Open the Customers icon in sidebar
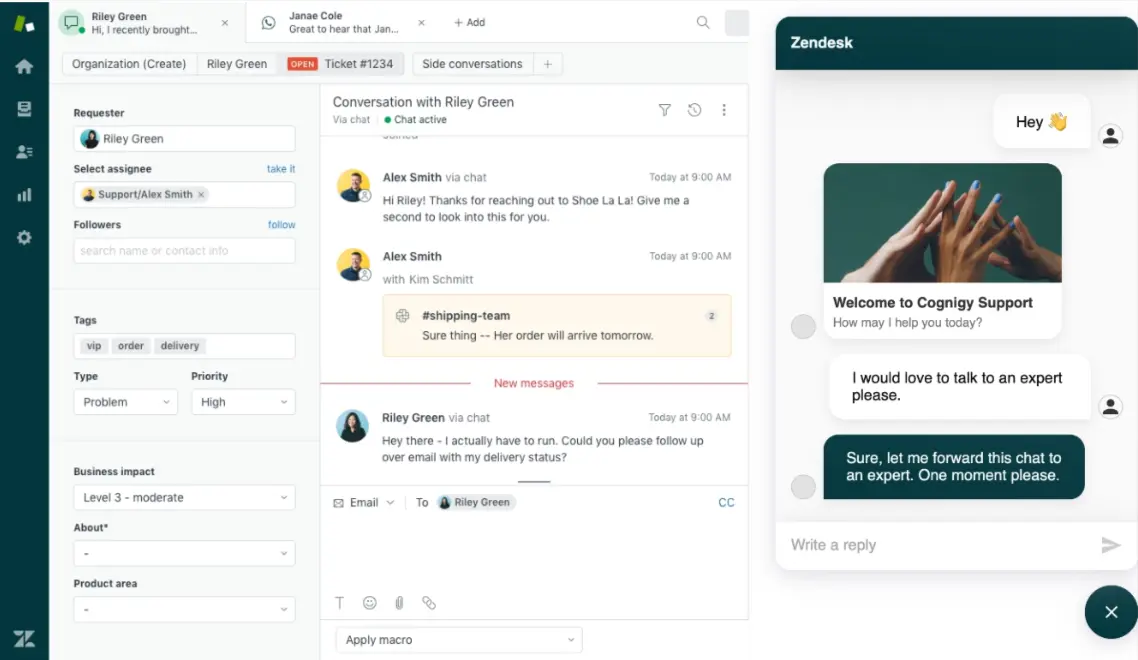Image resolution: width=1138 pixels, height=660 pixels. pyautogui.click(x=24, y=152)
